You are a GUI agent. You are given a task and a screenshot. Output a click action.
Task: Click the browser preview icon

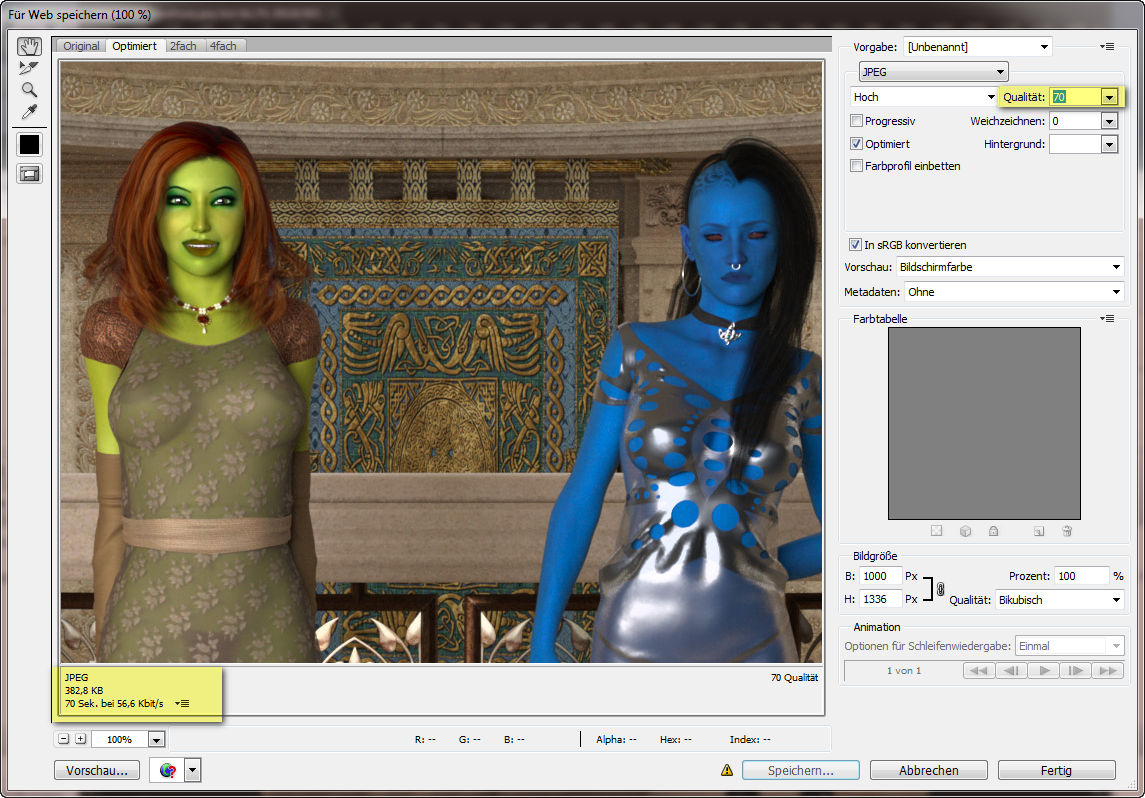[x=167, y=770]
